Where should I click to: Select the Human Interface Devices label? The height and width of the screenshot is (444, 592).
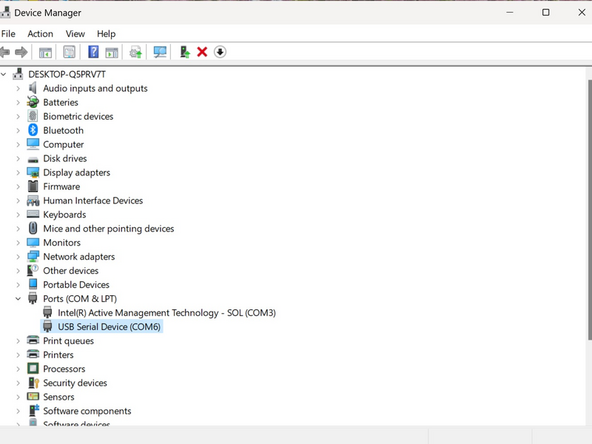pos(93,200)
